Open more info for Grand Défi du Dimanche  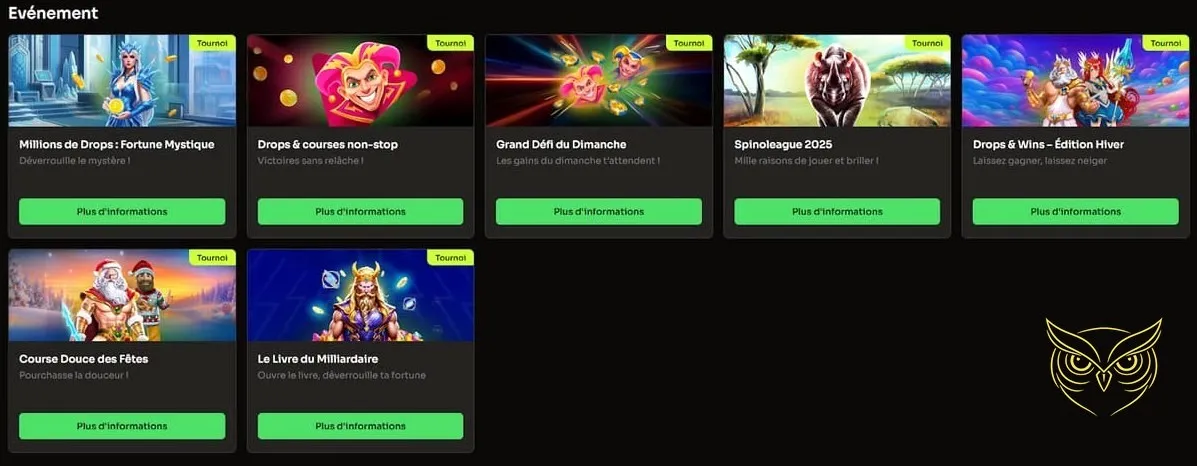tap(598, 212)
